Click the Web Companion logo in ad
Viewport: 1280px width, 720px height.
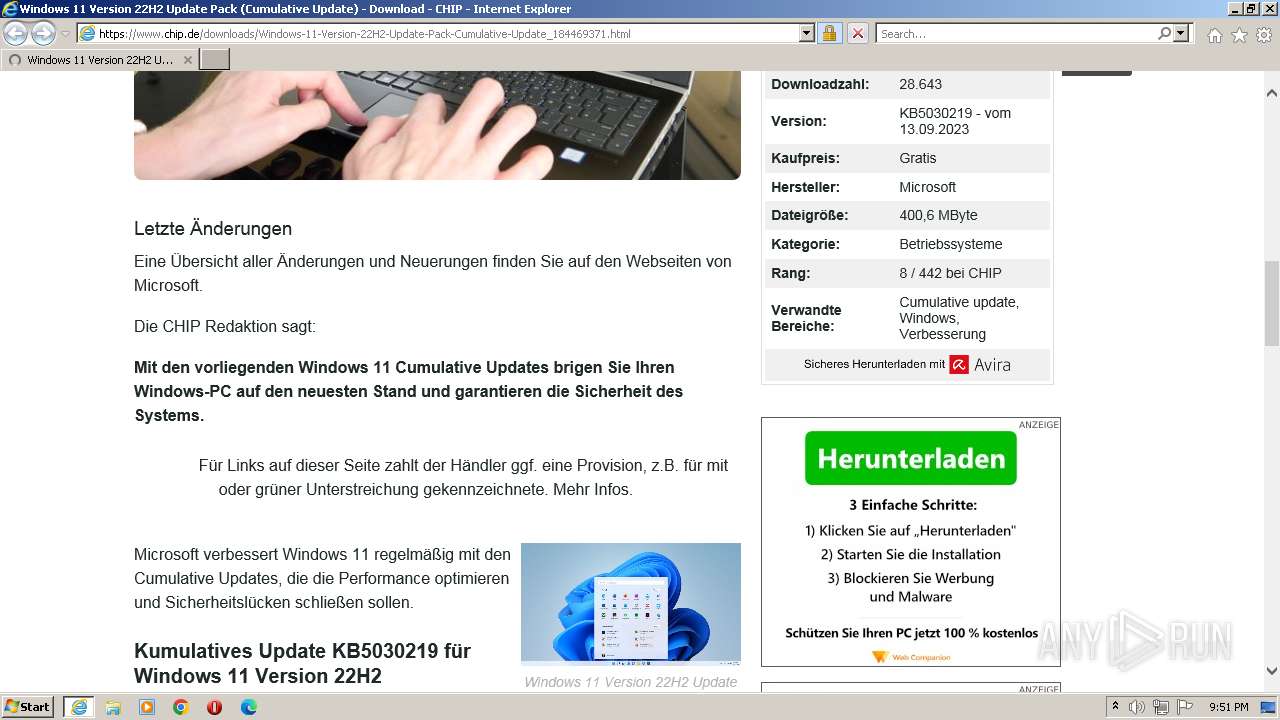[911, 657]
